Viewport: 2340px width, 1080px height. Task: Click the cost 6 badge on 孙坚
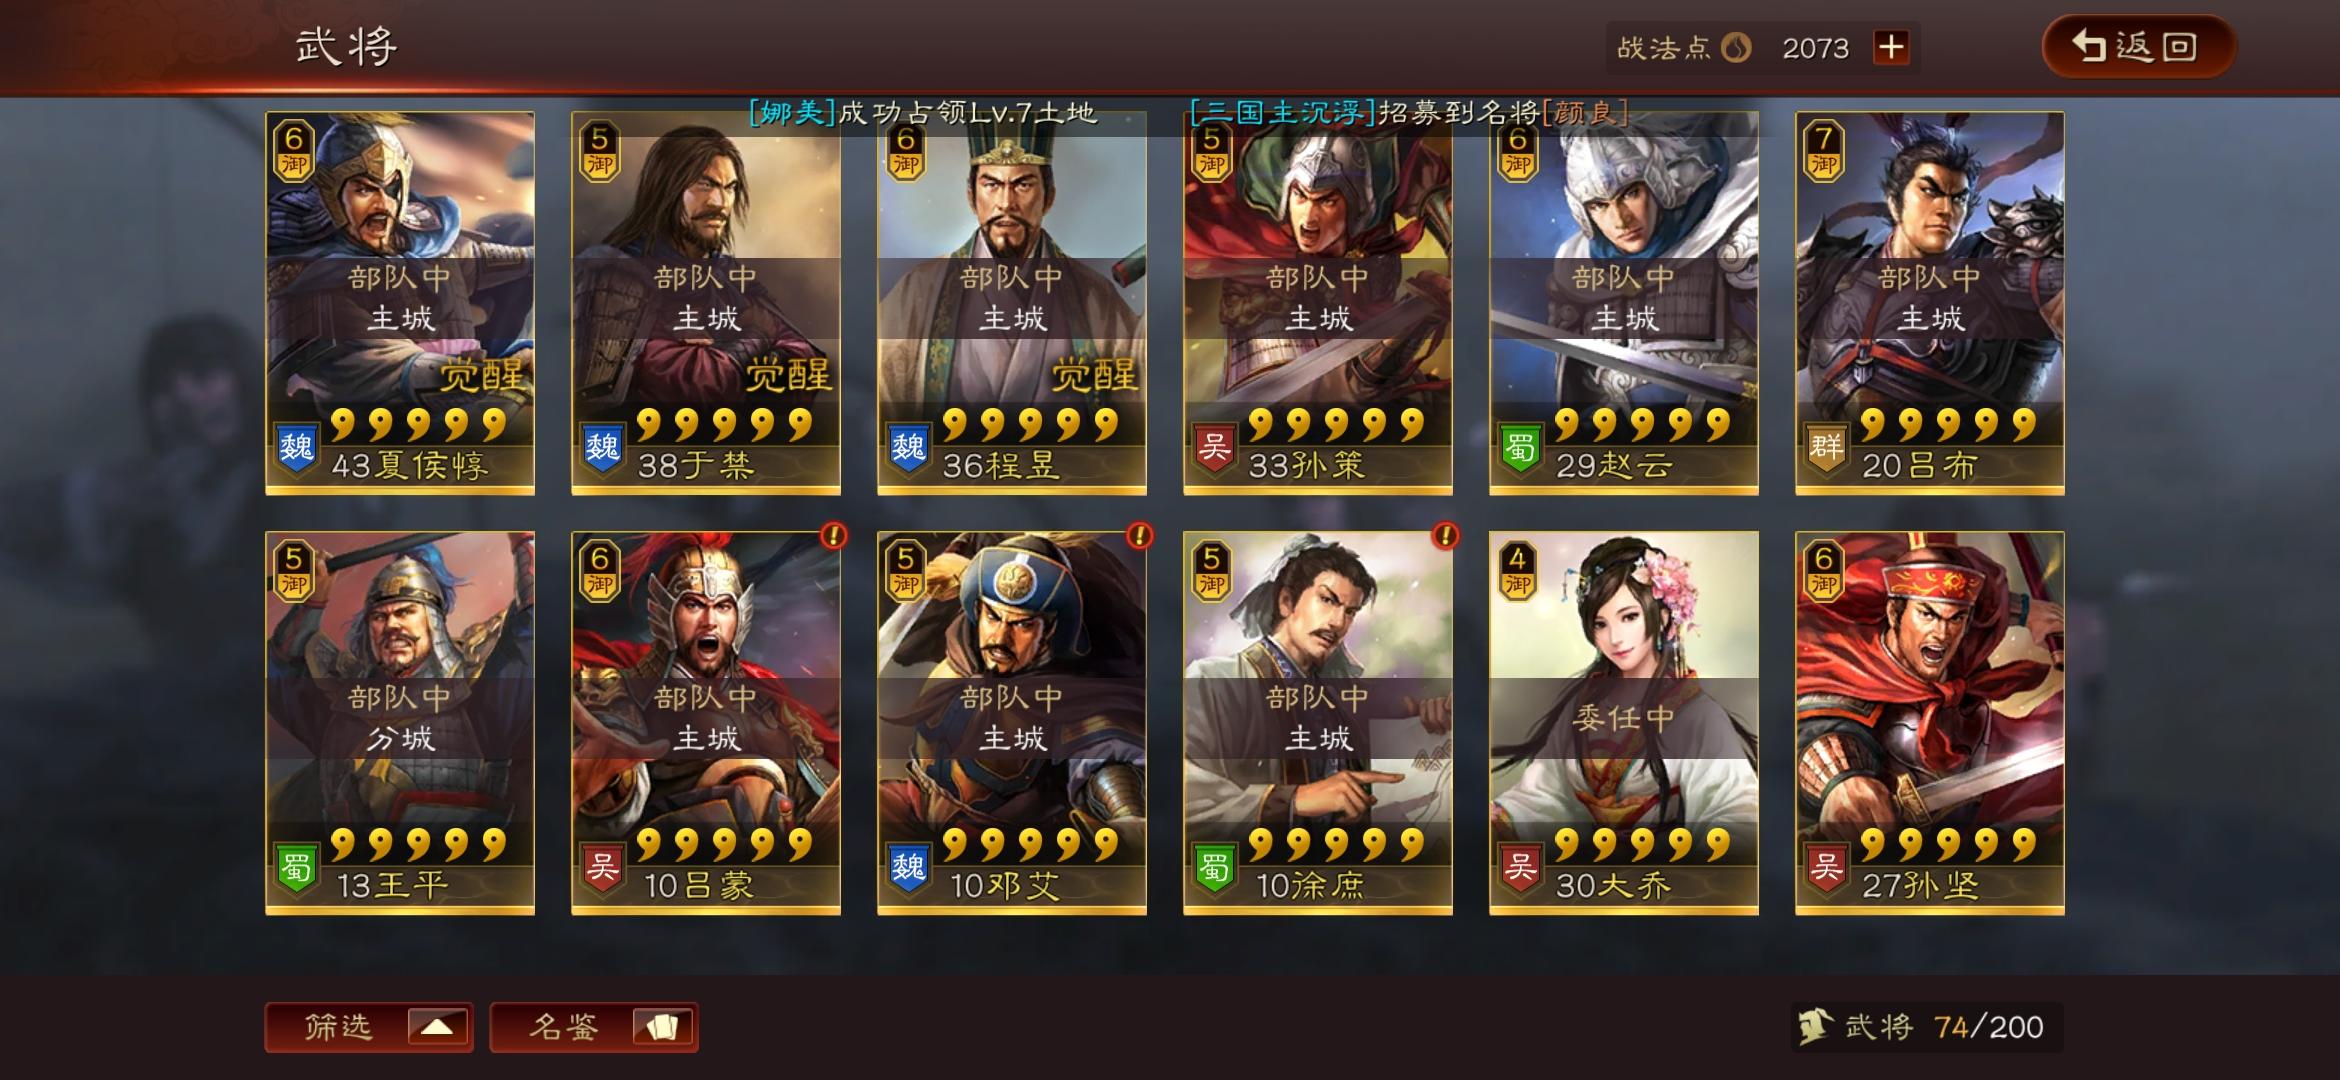pos(1824,571)
